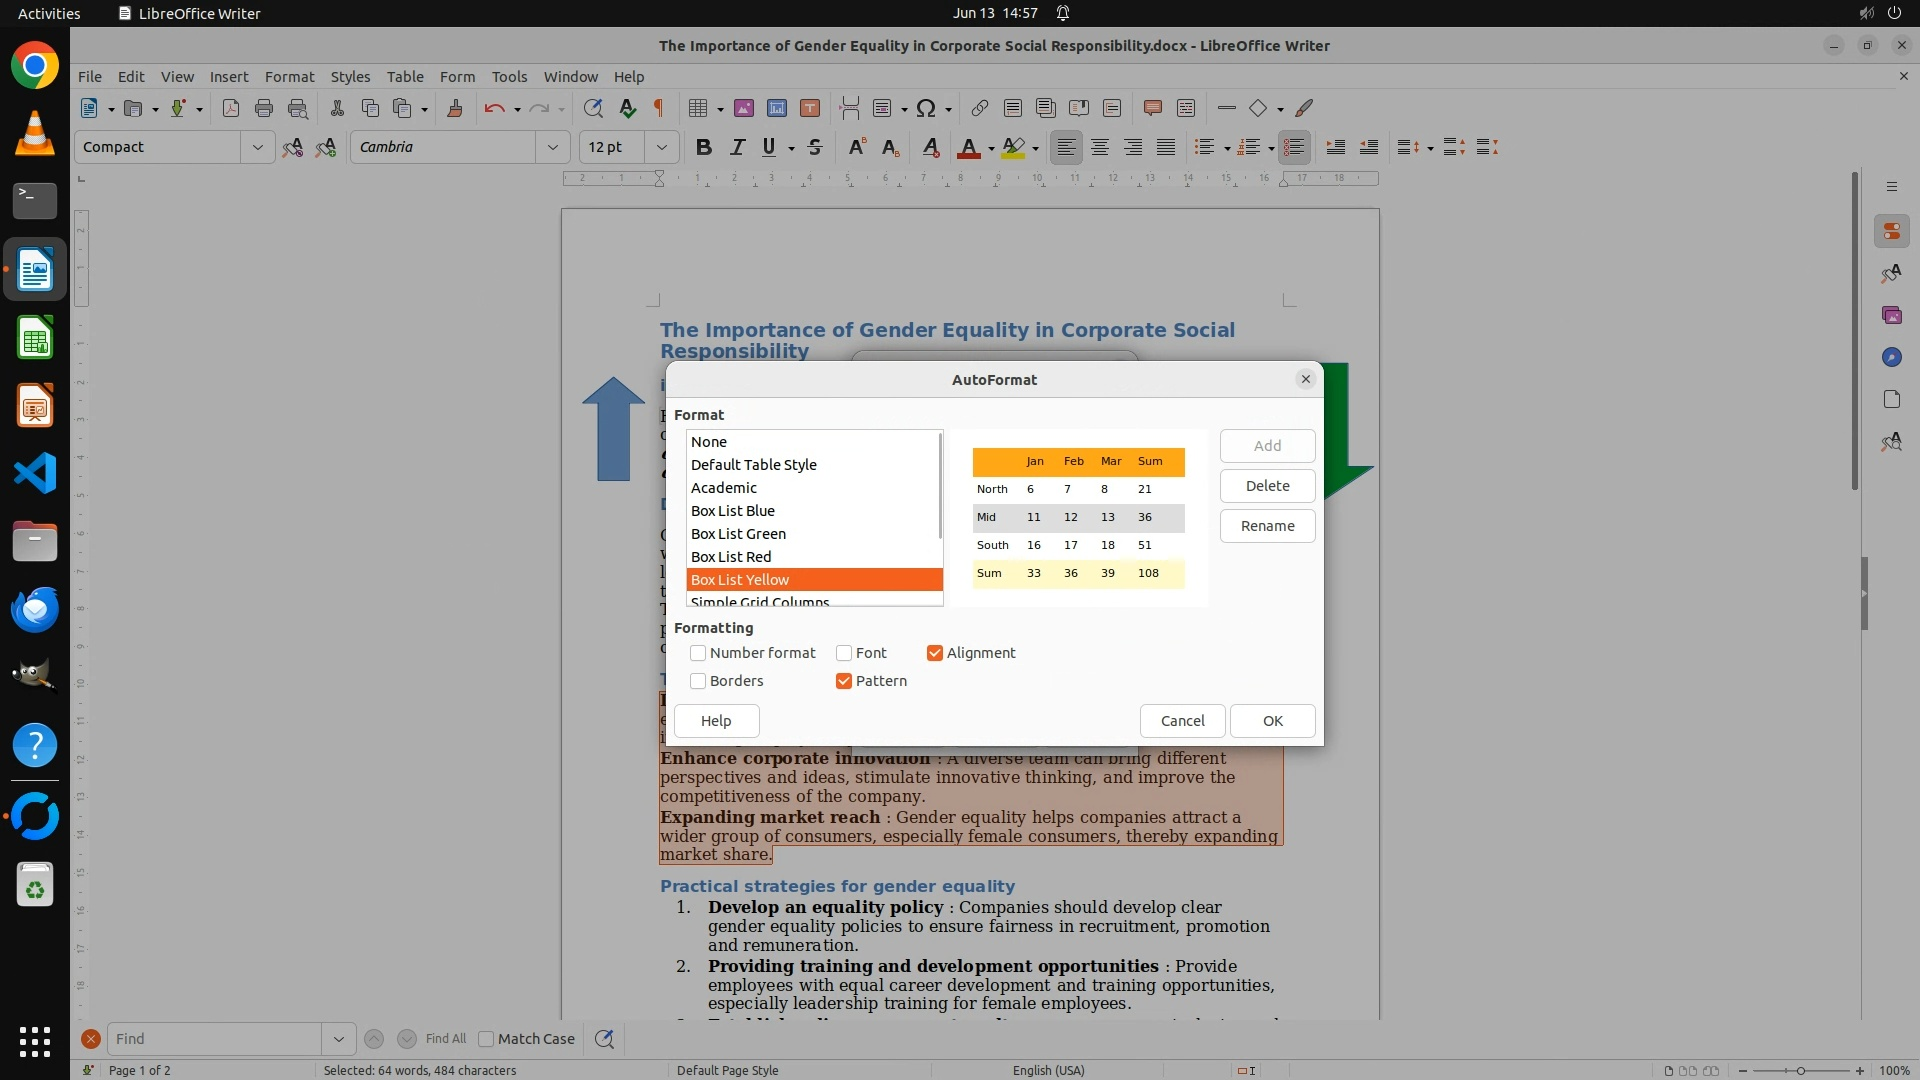Open the Navigator compass icon in sidebar

coord(1891,357)
